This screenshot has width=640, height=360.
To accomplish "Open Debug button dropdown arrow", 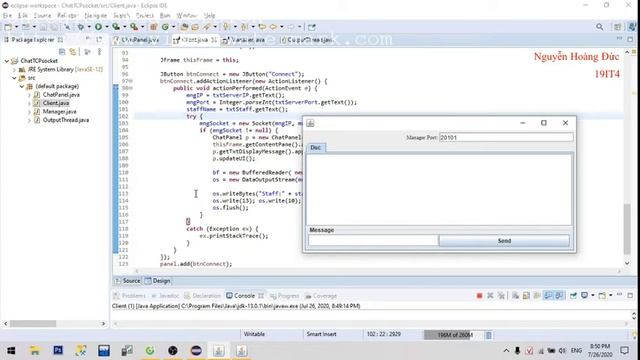I will point(89,27).
